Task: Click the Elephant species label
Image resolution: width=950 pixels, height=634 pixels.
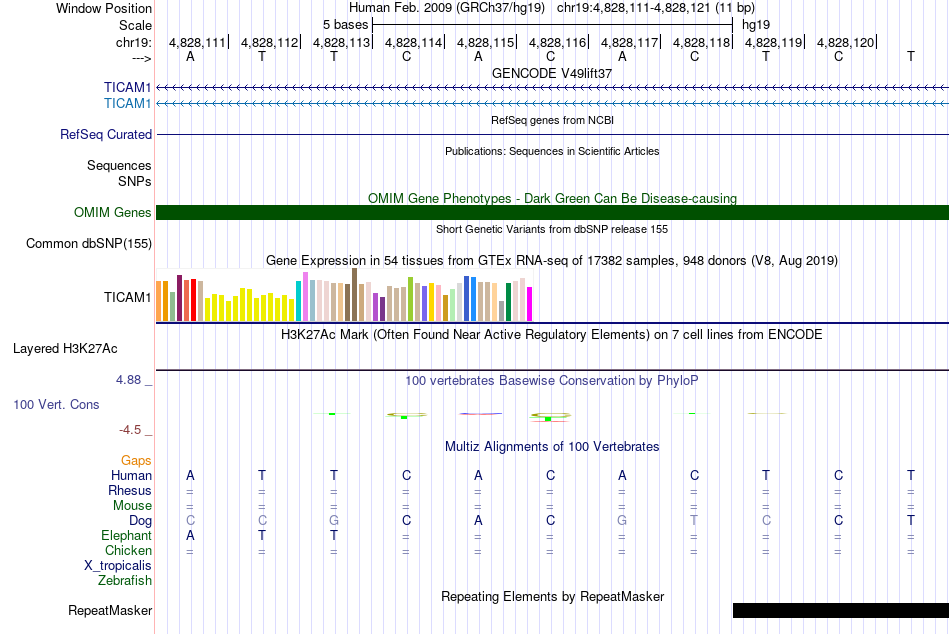Action: (126, 536)
